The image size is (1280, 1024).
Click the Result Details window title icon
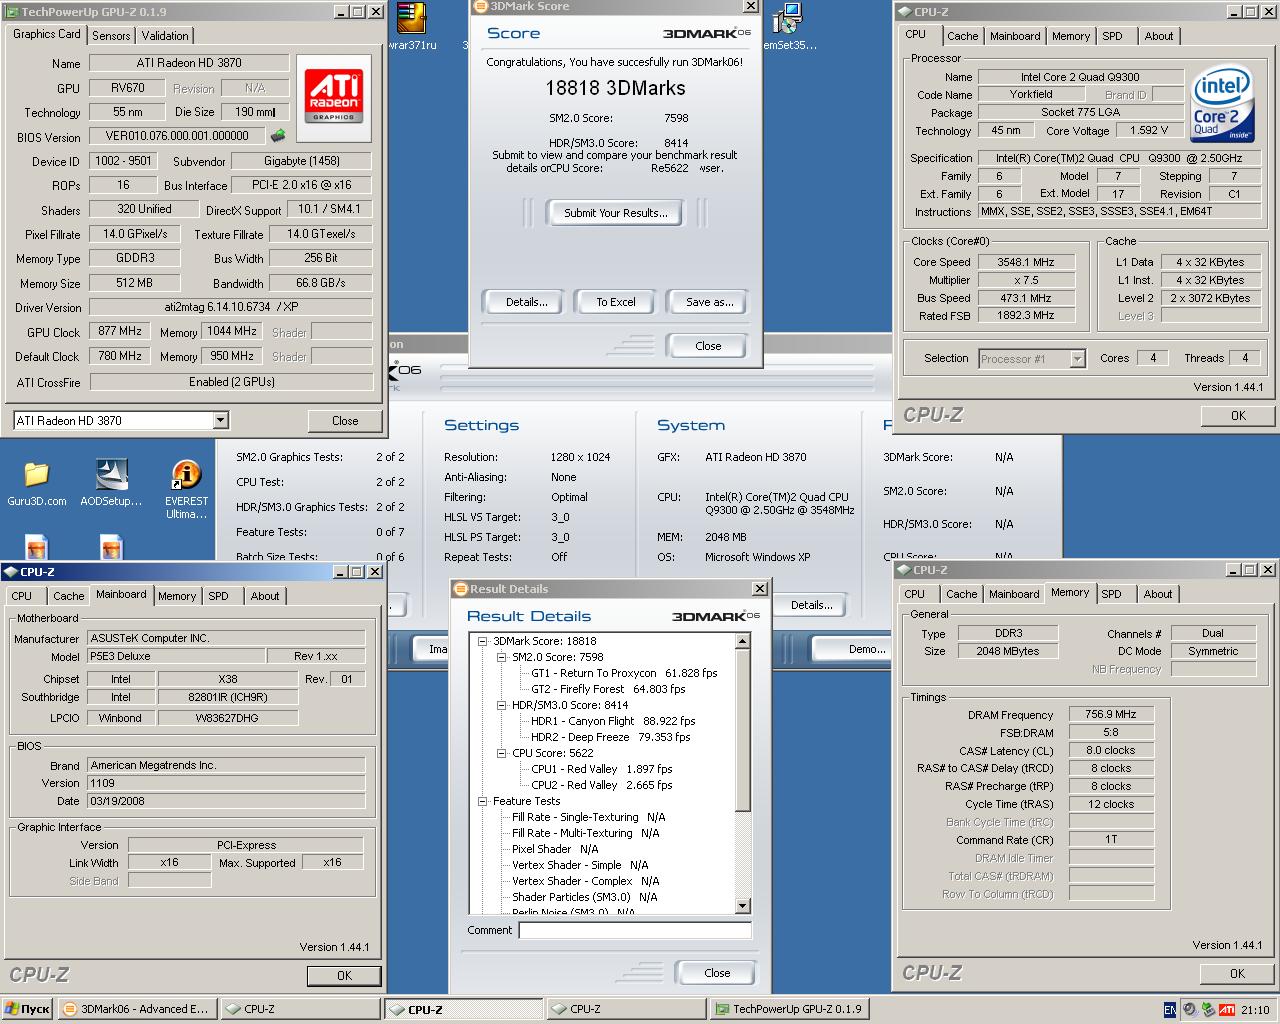pyautogui.click(x=461, y=589)
